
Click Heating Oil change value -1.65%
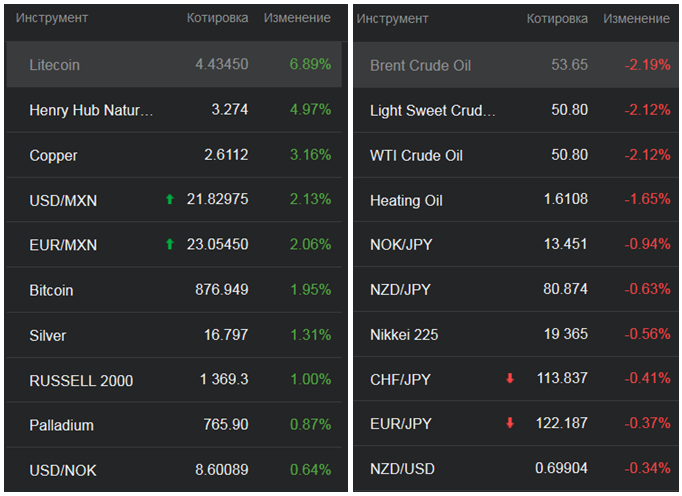[647, 199]
